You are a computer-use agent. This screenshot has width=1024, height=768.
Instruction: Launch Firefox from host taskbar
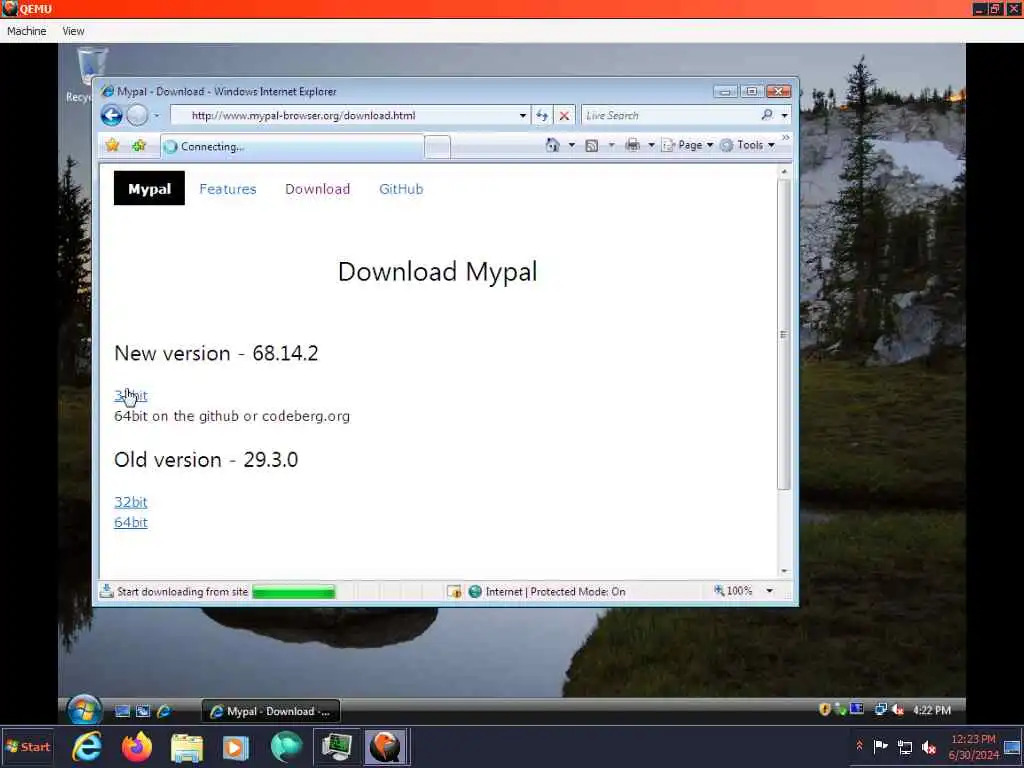coord(136,747)
